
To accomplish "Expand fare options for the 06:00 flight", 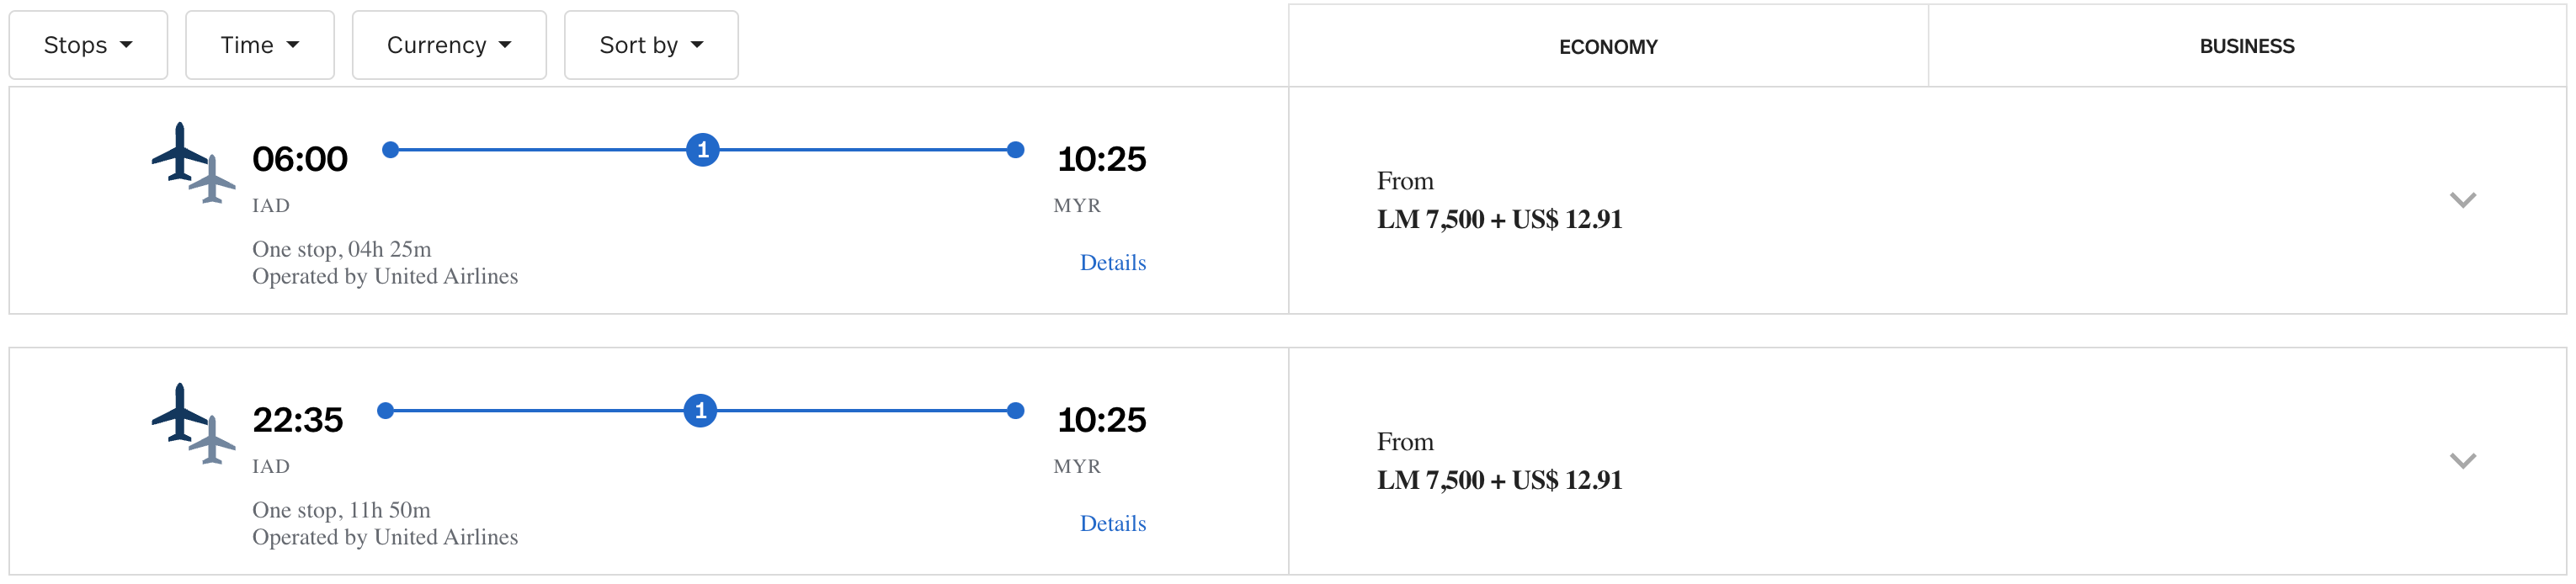I will [2462, 200].
